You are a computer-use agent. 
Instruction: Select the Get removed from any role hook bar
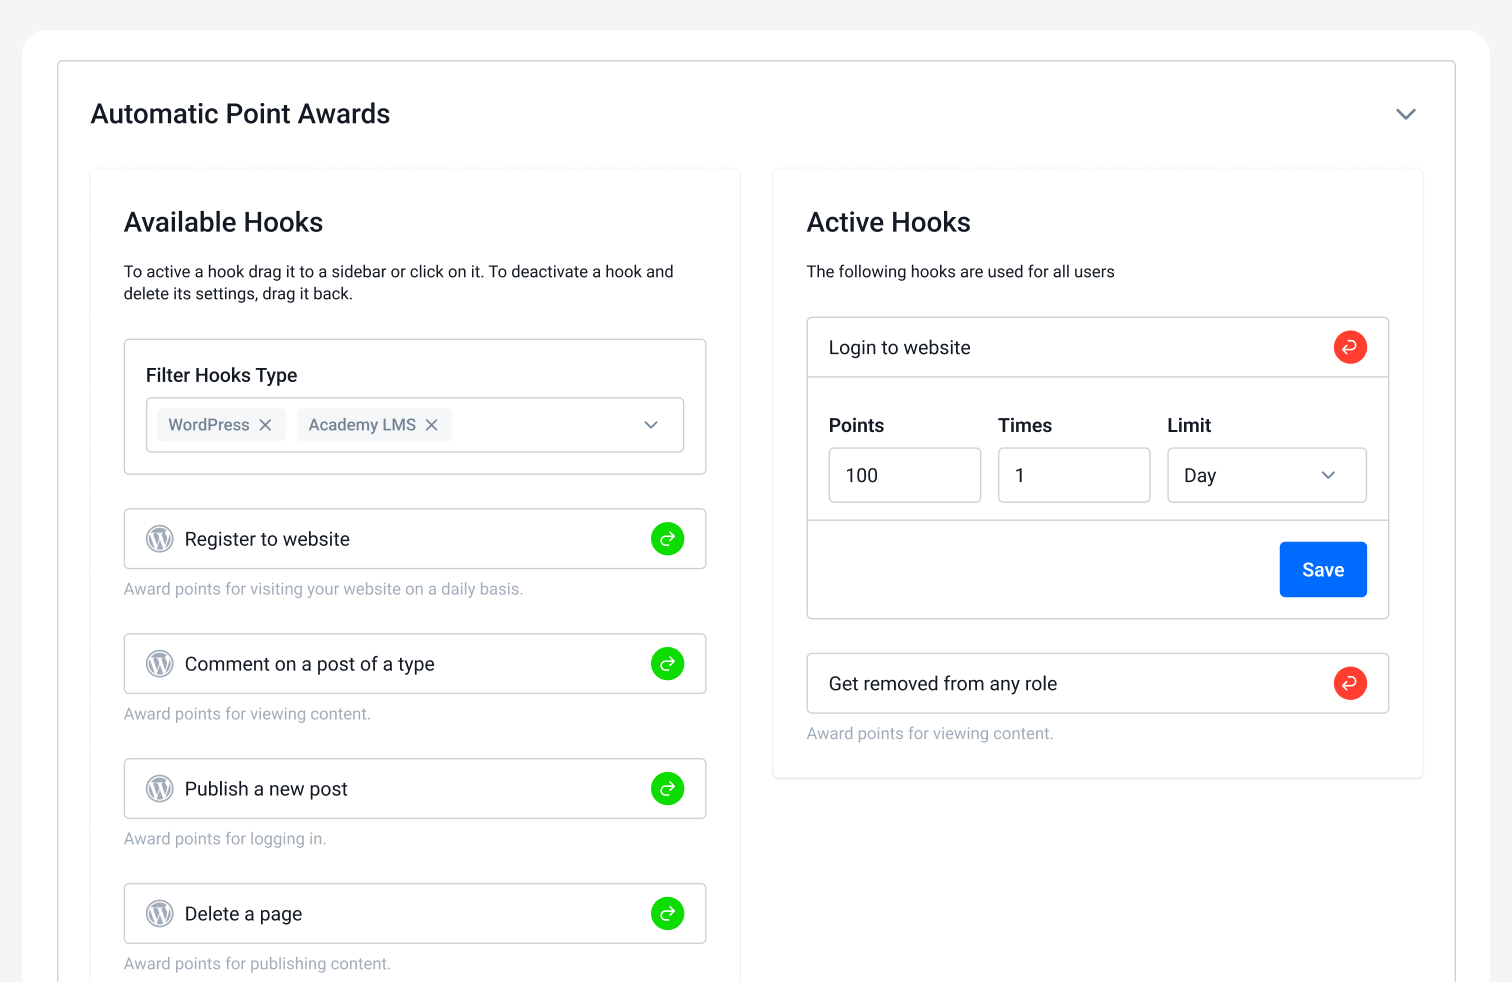click(1060, 683)
